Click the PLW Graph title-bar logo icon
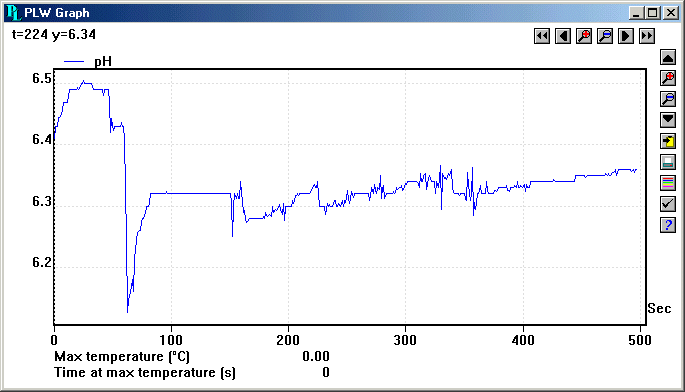Screen dimensions: 685x392 14,13
